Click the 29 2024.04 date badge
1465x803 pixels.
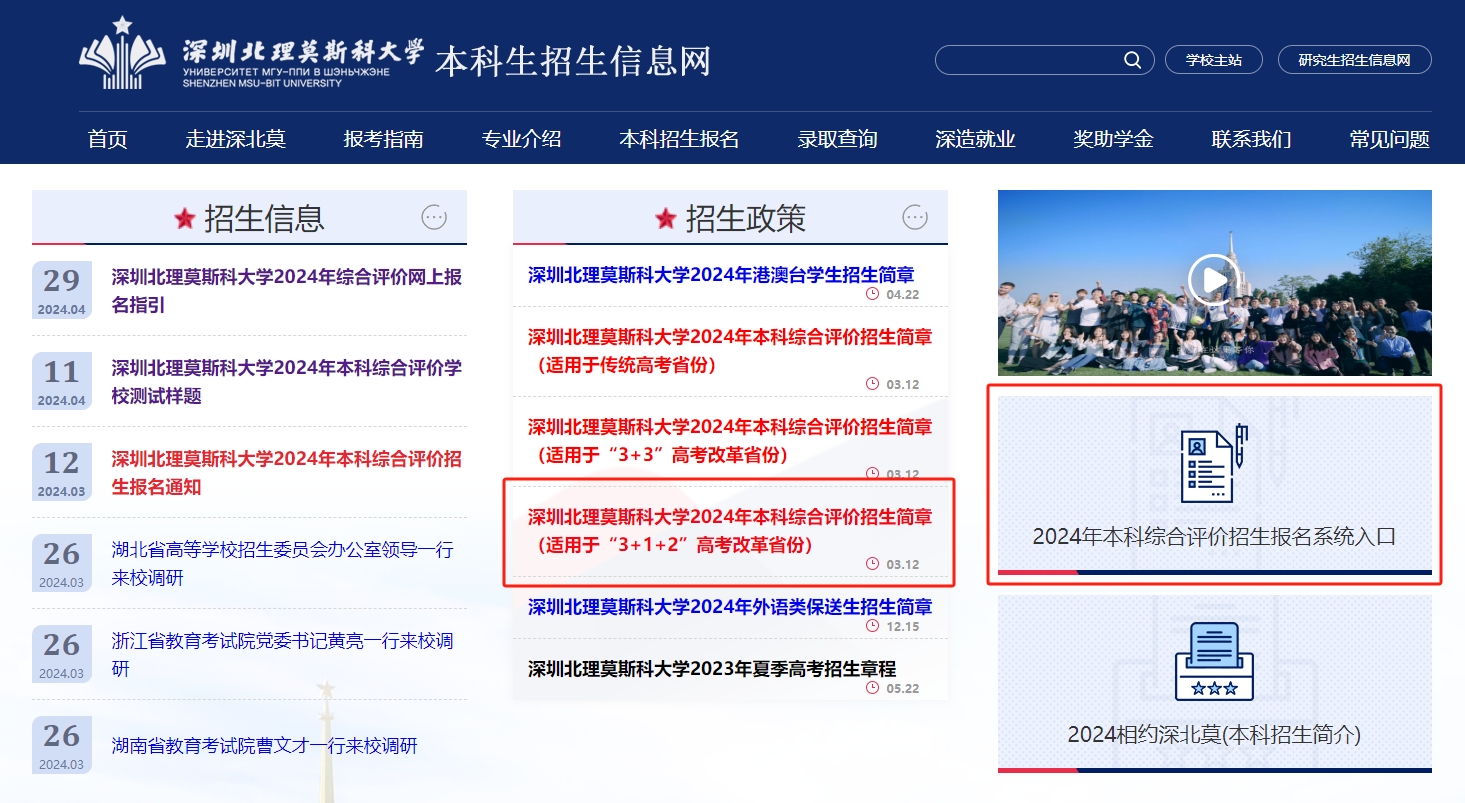pyautogui.click(x=62, y=290)
